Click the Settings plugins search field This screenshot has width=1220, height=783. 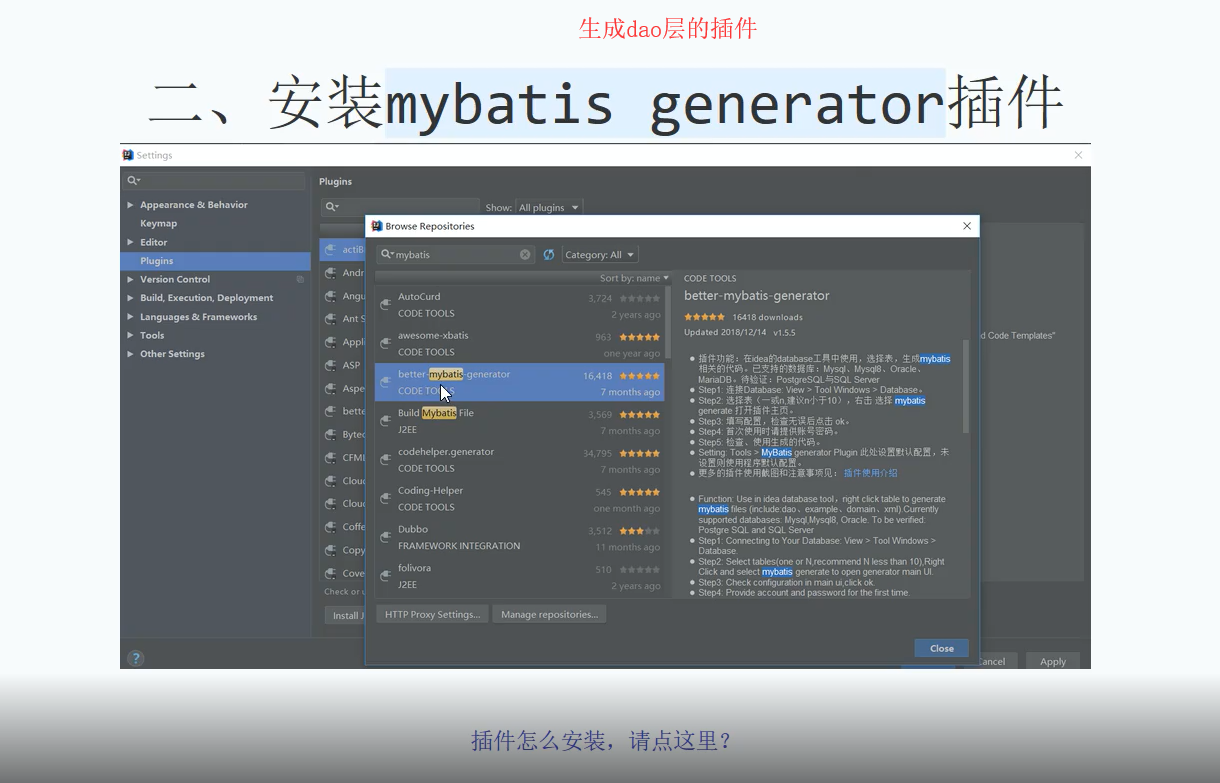pos(400,208)
